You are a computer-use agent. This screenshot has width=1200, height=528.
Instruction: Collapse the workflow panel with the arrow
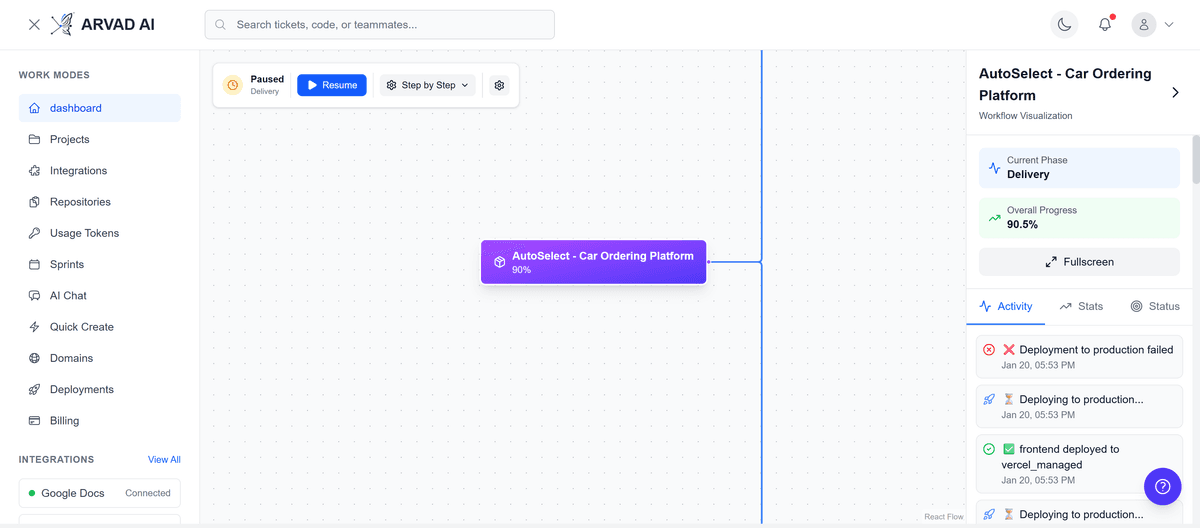[1175, 93]
